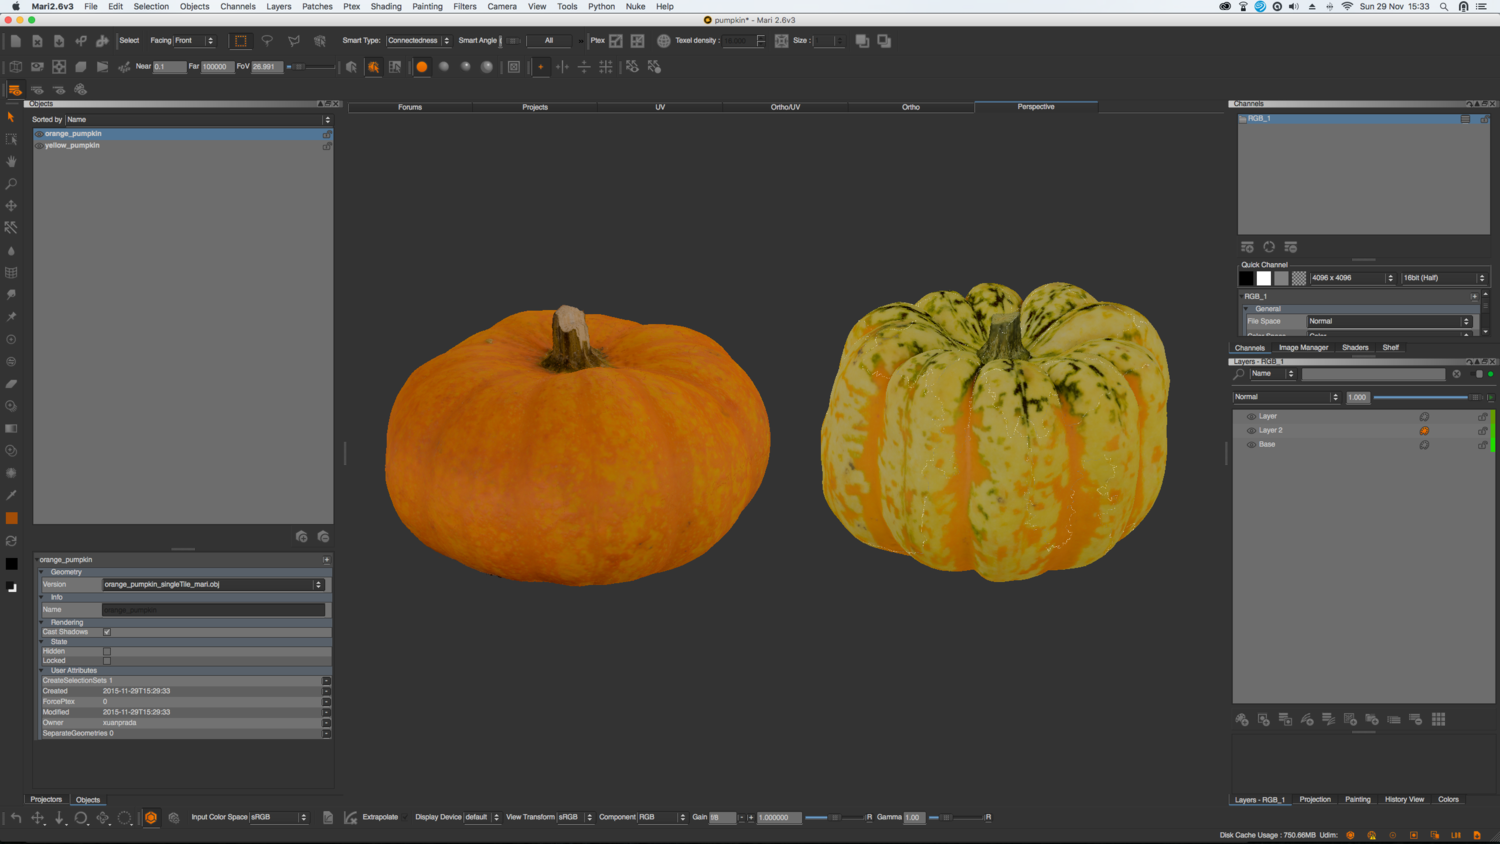Click the Select button in the top toolbar

point(129,41)
